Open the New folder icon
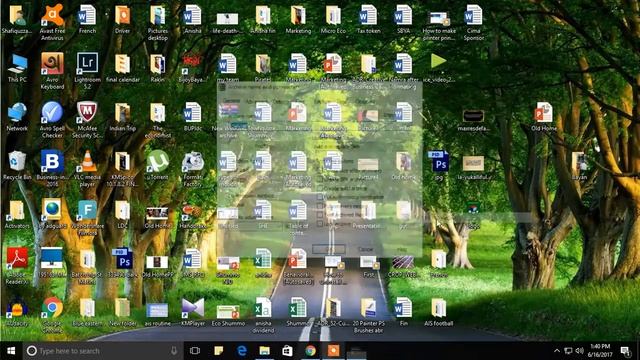This screenshot has width=640, height=360. [x=122, y=312]
